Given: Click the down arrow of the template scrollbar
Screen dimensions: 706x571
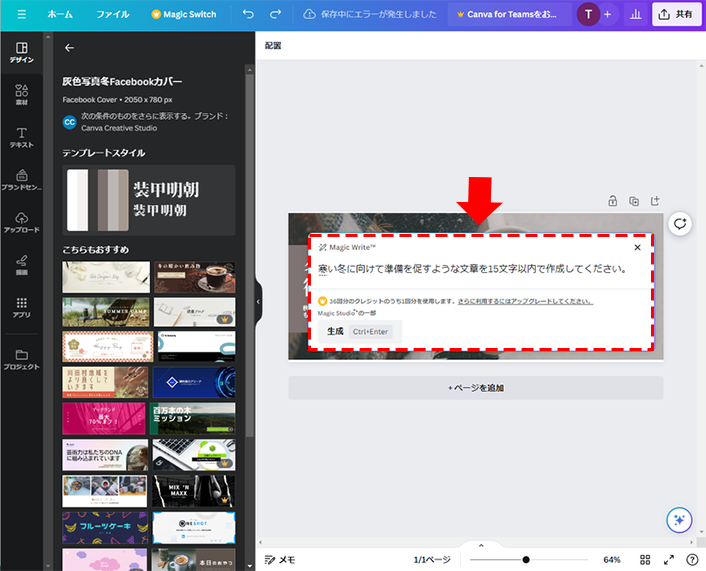Looking at the screenshot, I should pyautogui.click(x=249, y=566).
